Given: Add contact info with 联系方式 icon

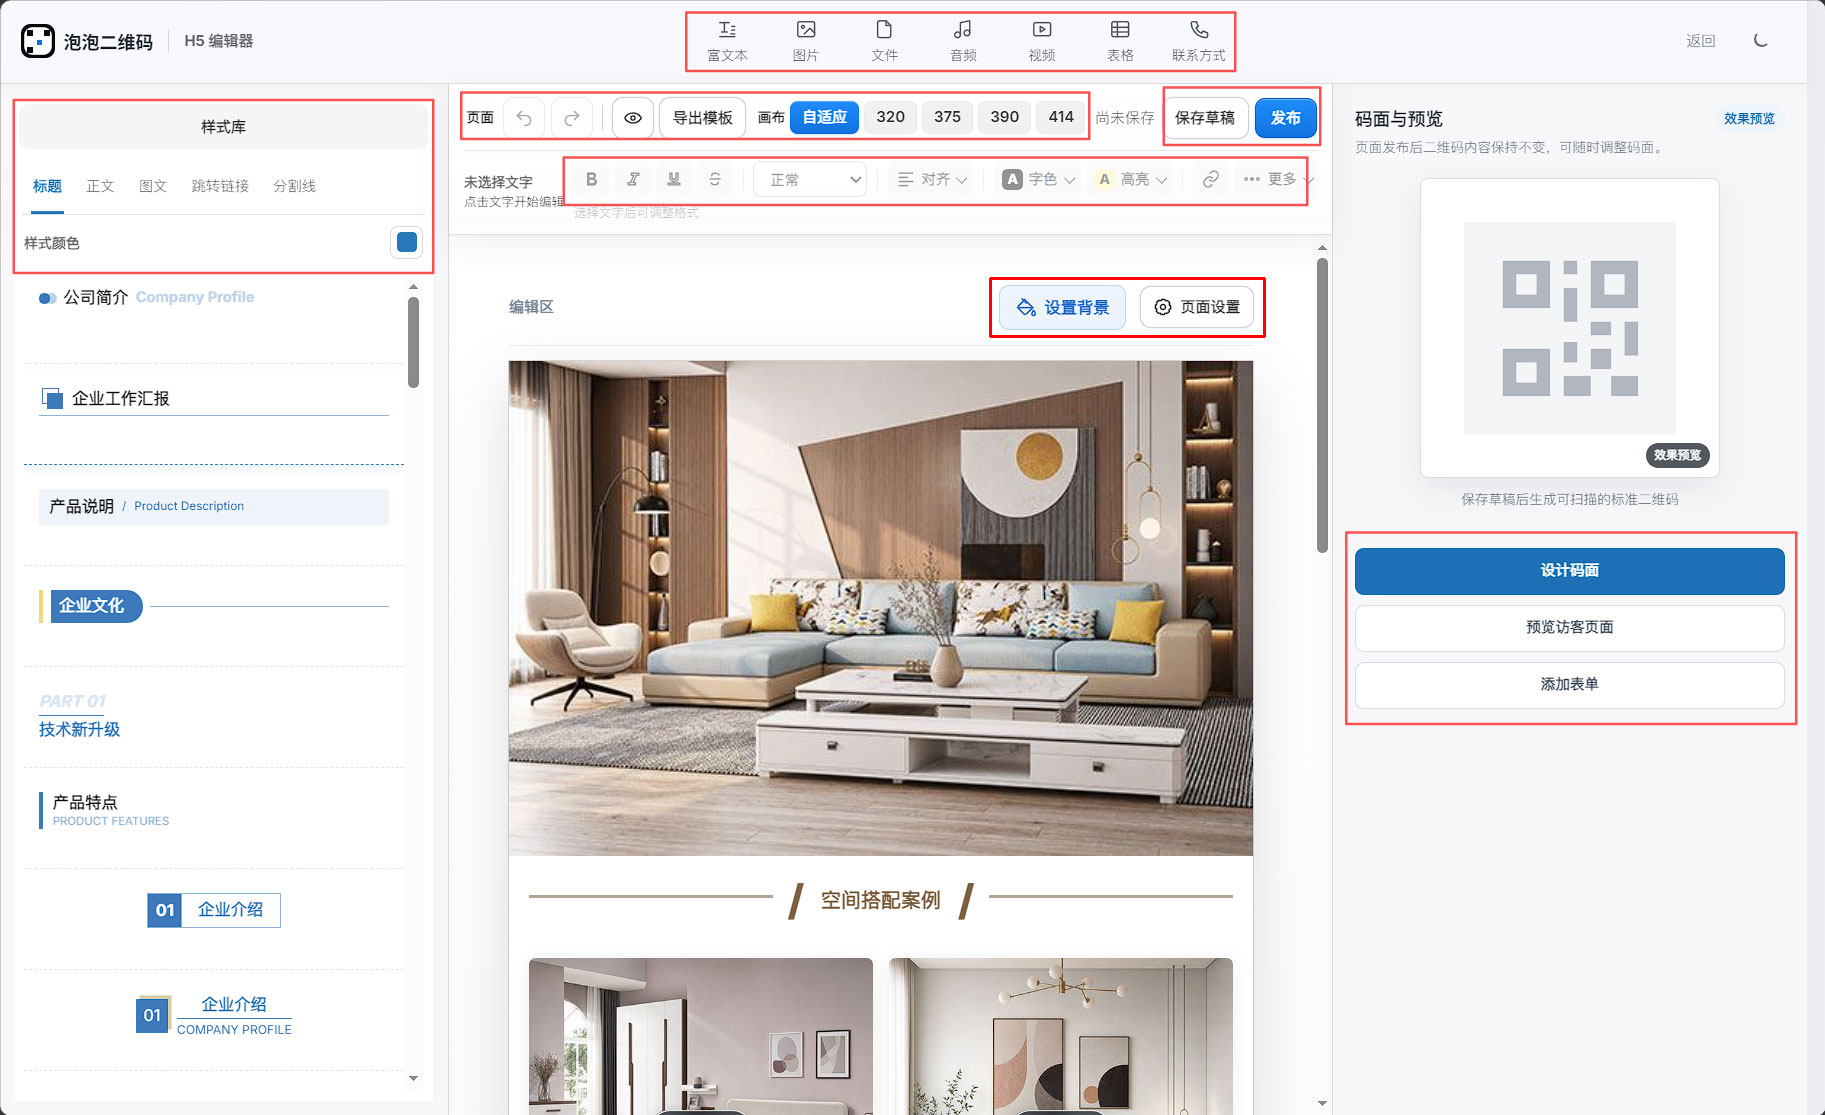Looking at the screenshot, I should [1199, 41].
